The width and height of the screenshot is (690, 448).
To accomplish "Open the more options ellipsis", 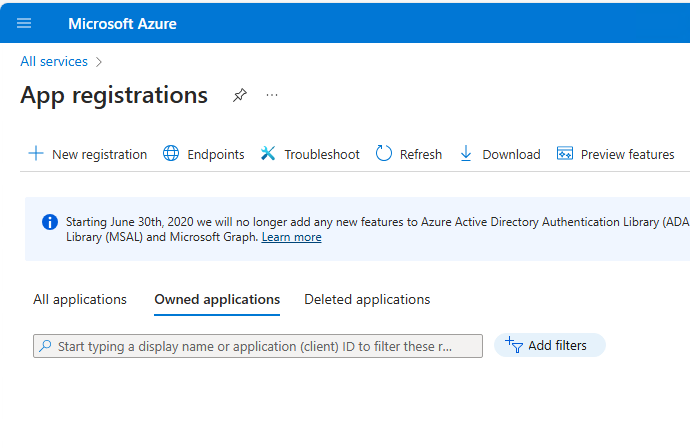I will [272, 95].
